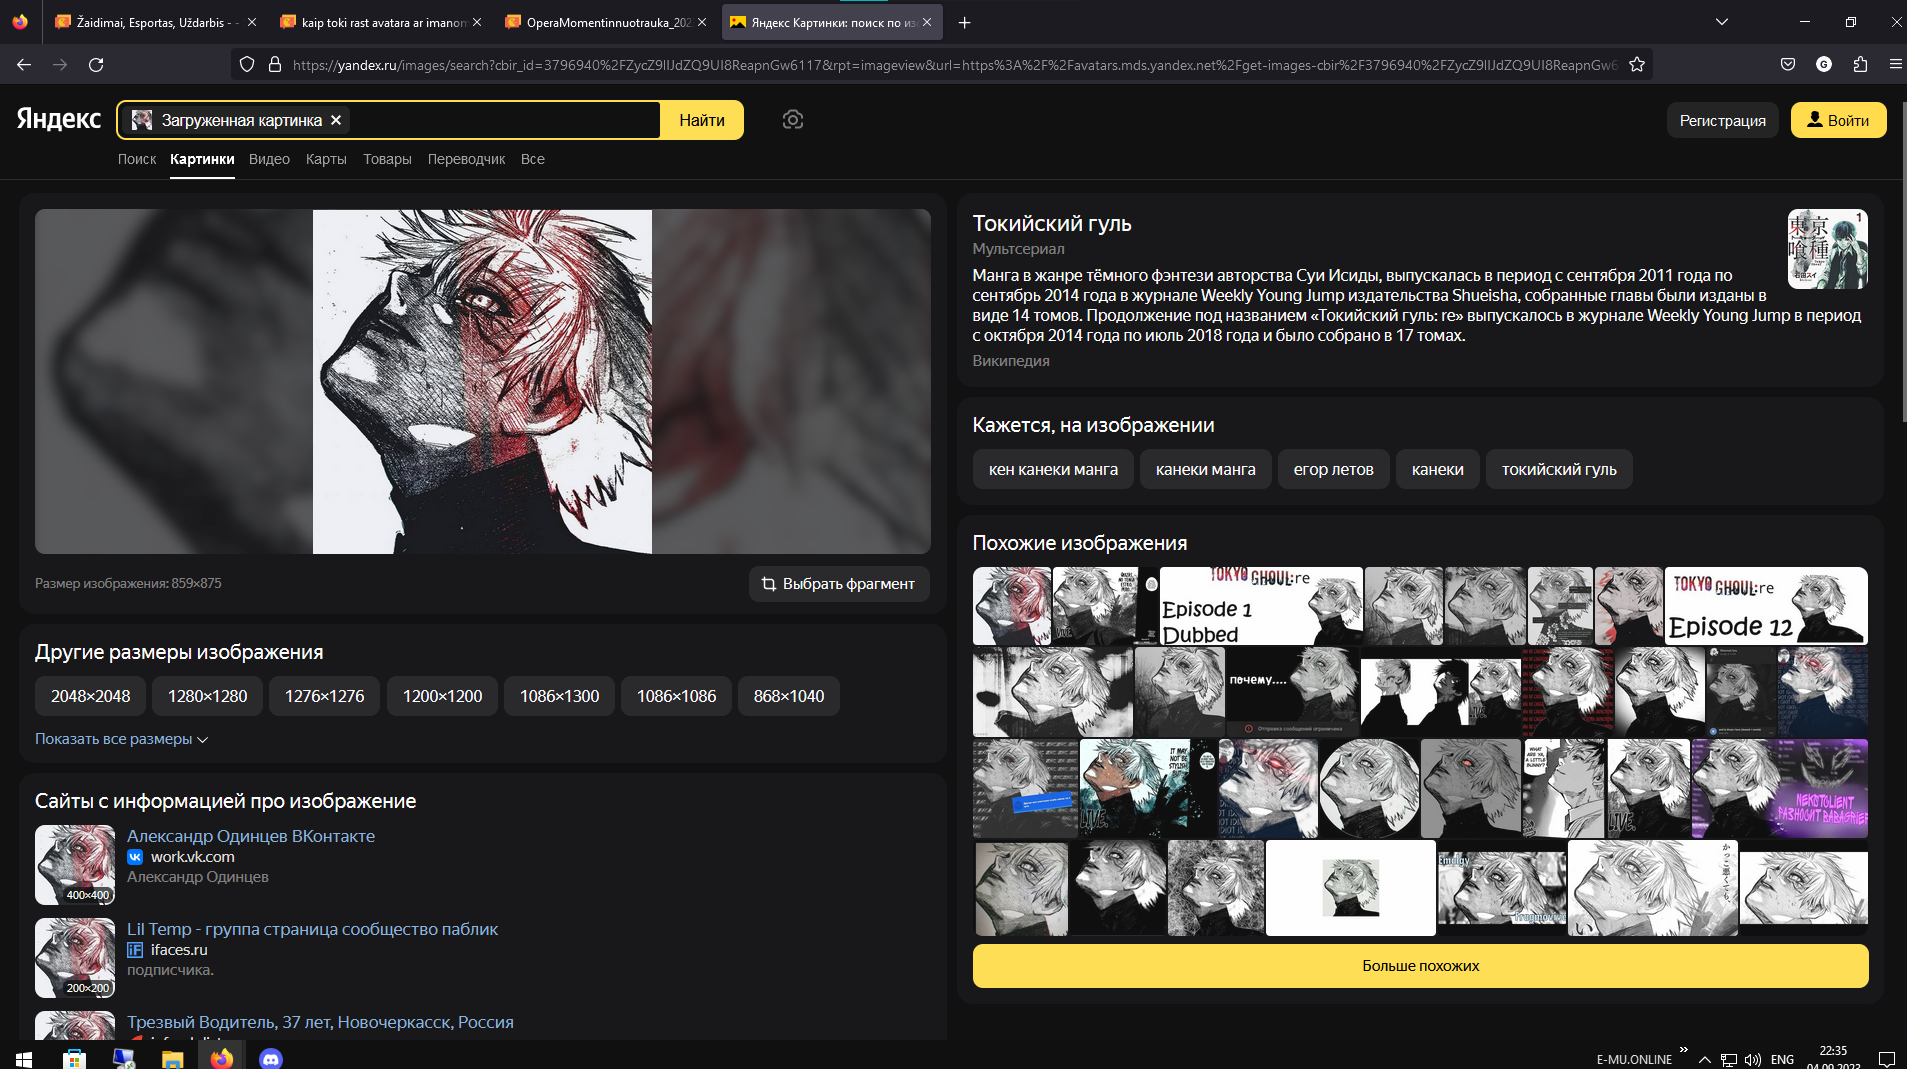Click the Больше похожих button
Screen dimensions: 1907x1069
pos(1420,966)
